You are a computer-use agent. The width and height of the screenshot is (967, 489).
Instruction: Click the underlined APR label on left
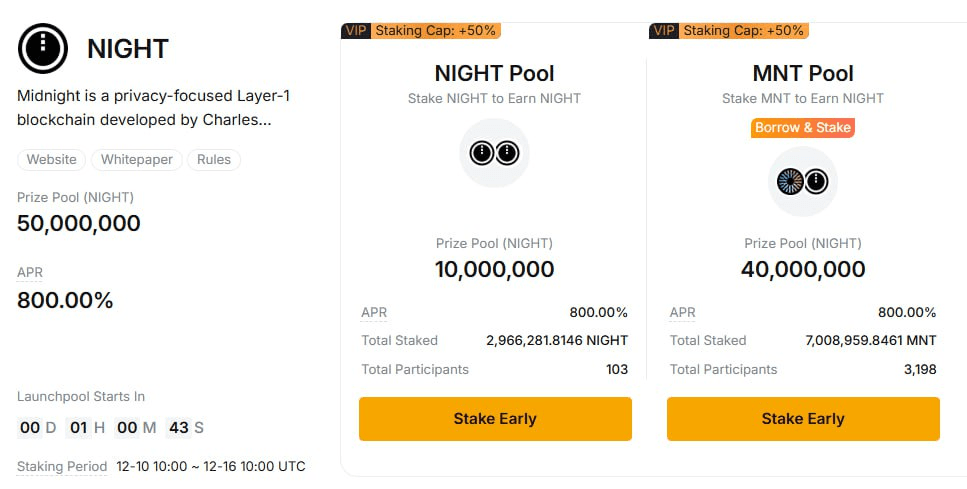coord(30,272)
